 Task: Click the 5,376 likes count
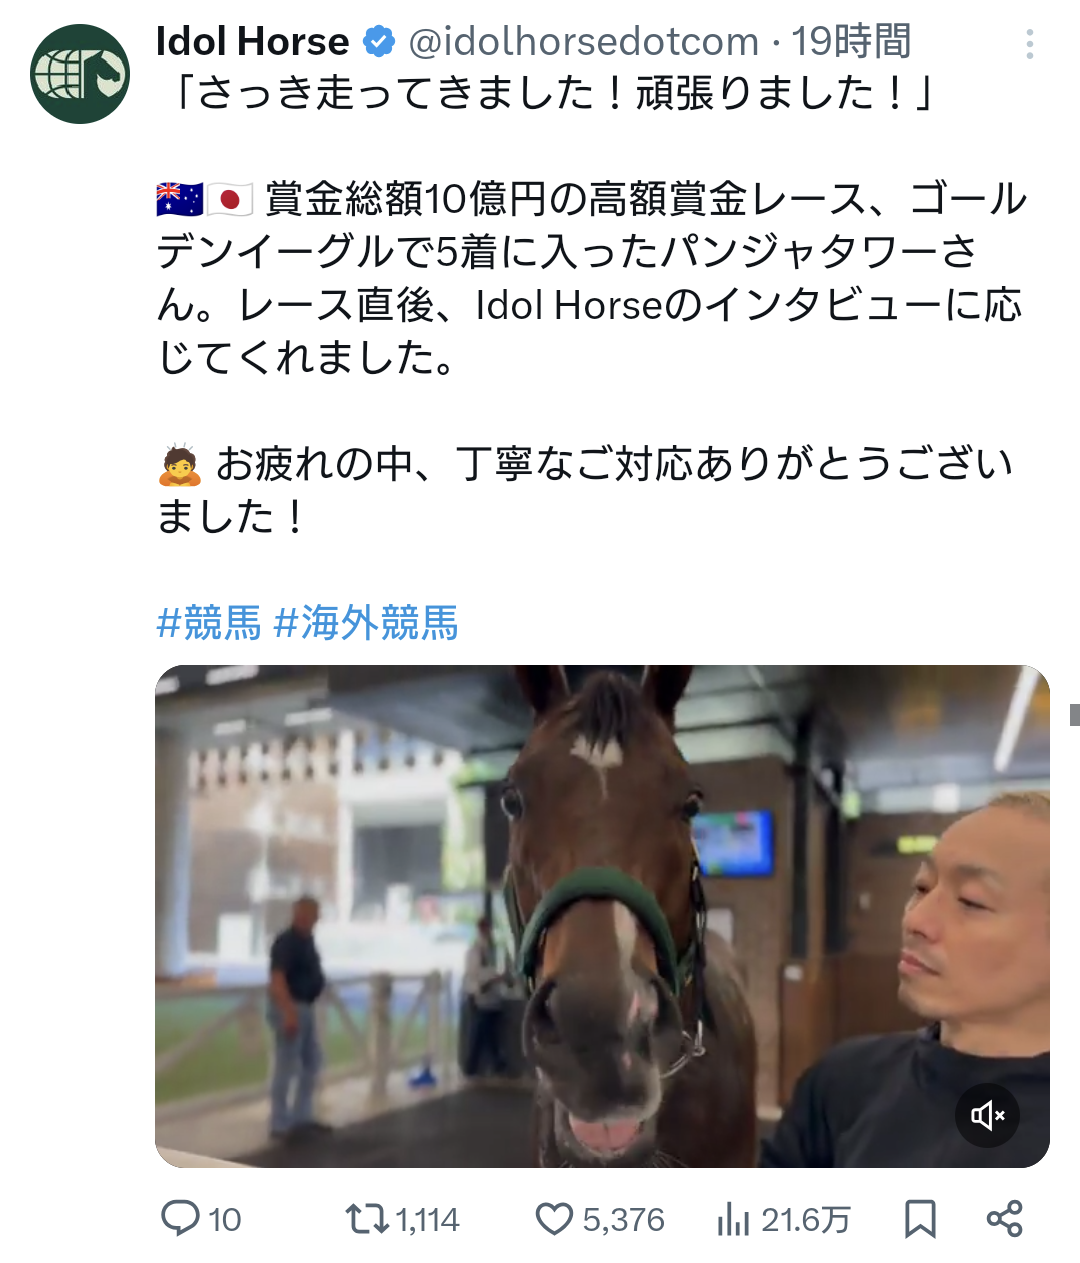[x=623, y=1220]
